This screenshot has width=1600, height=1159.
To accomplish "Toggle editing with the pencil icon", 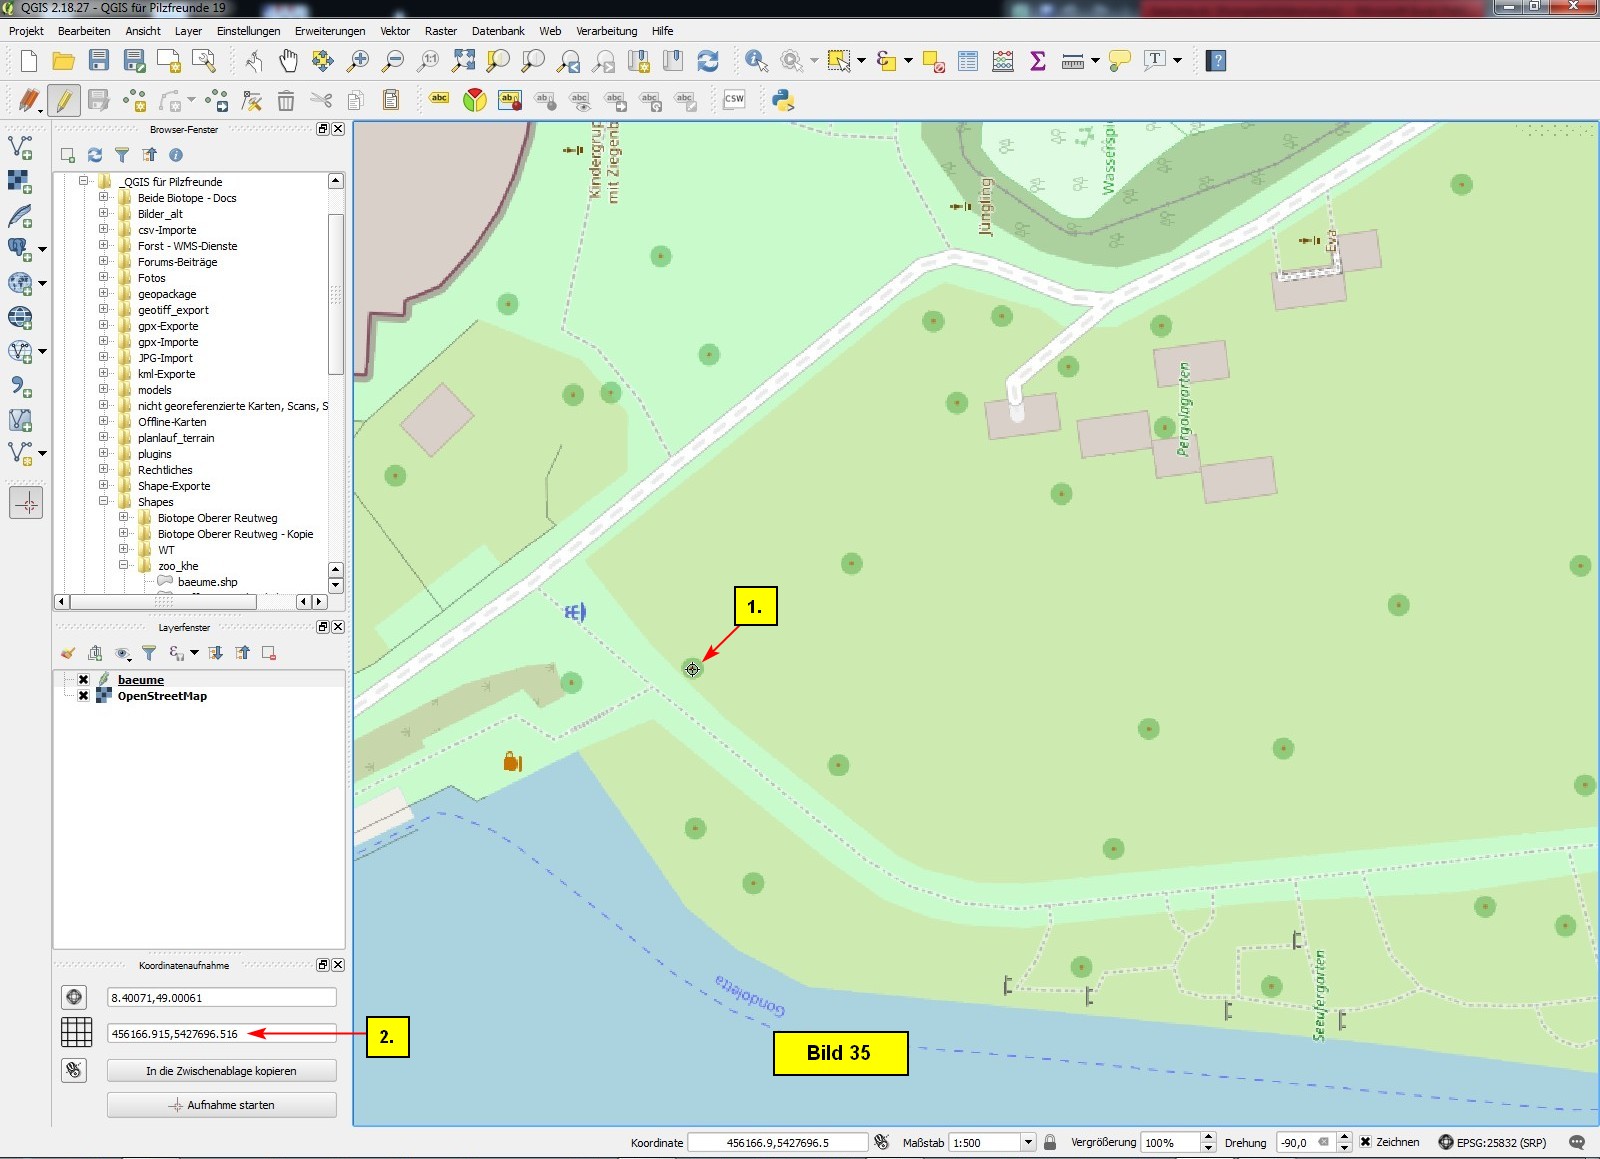I will [63, 100].
